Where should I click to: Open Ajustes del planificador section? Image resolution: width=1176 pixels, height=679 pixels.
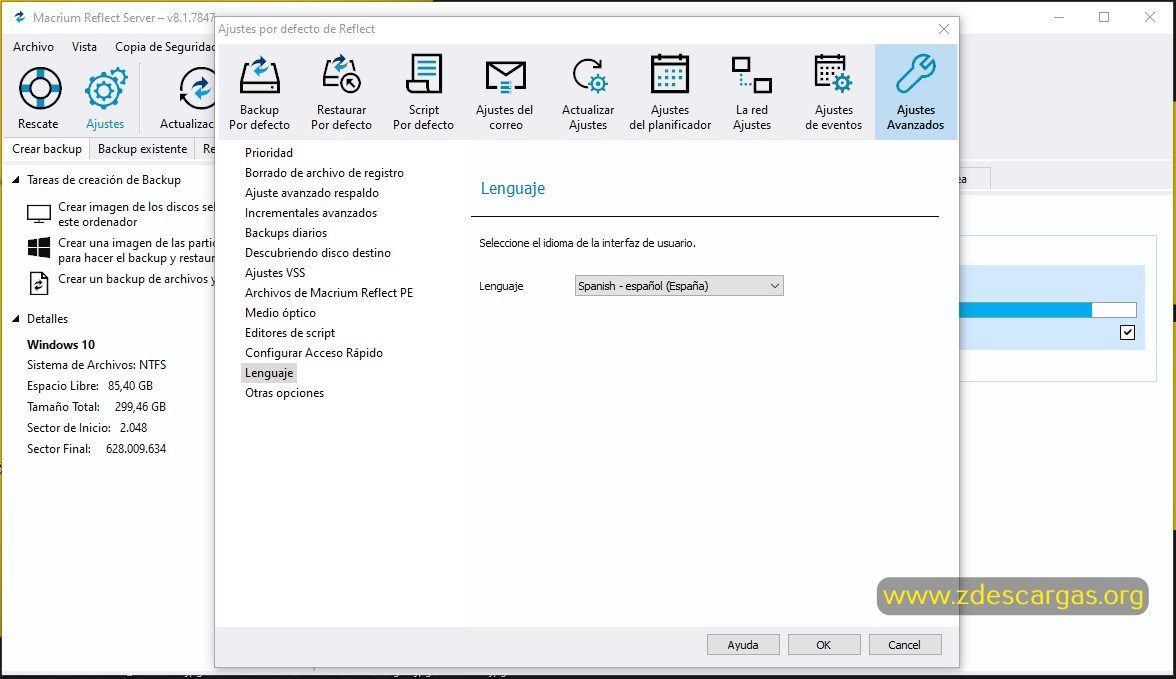click(x=670, y=92)
